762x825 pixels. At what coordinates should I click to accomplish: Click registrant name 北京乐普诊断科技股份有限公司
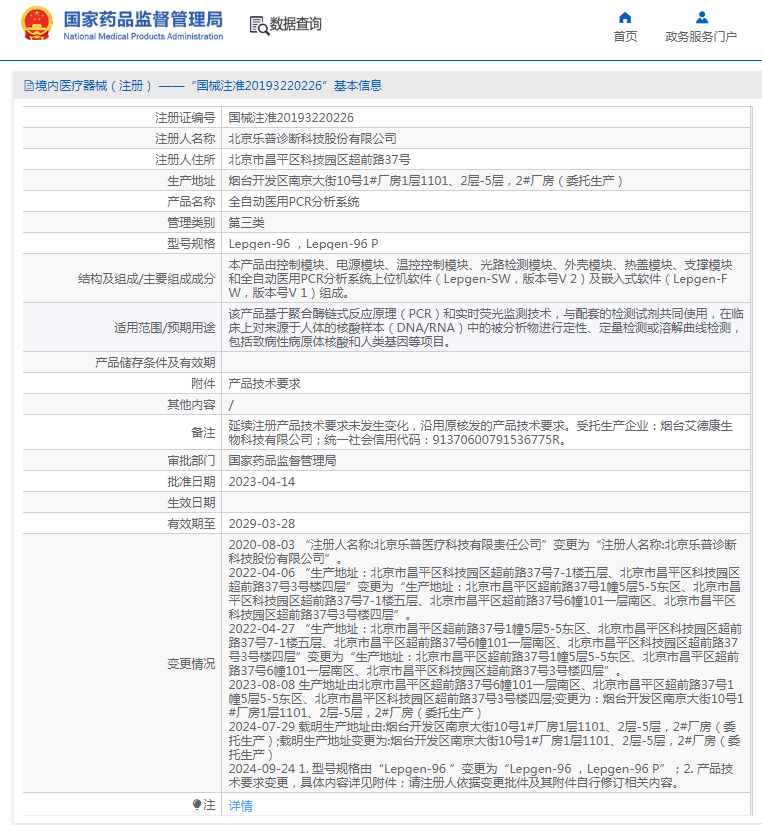(x=313, y=139)
